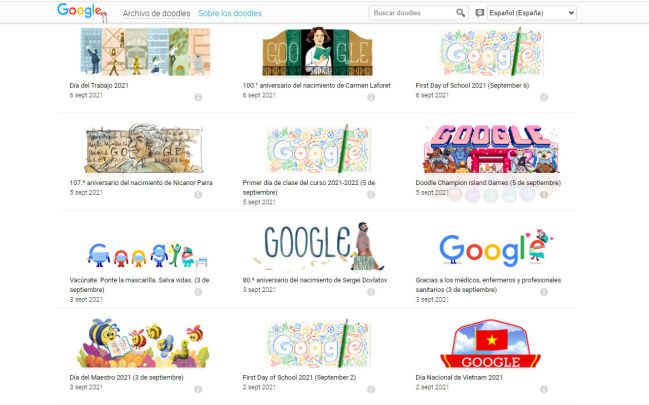
Task: Select the Nicanor Parra sketch doodle thumbnail
Action: [x=144, y=148]
